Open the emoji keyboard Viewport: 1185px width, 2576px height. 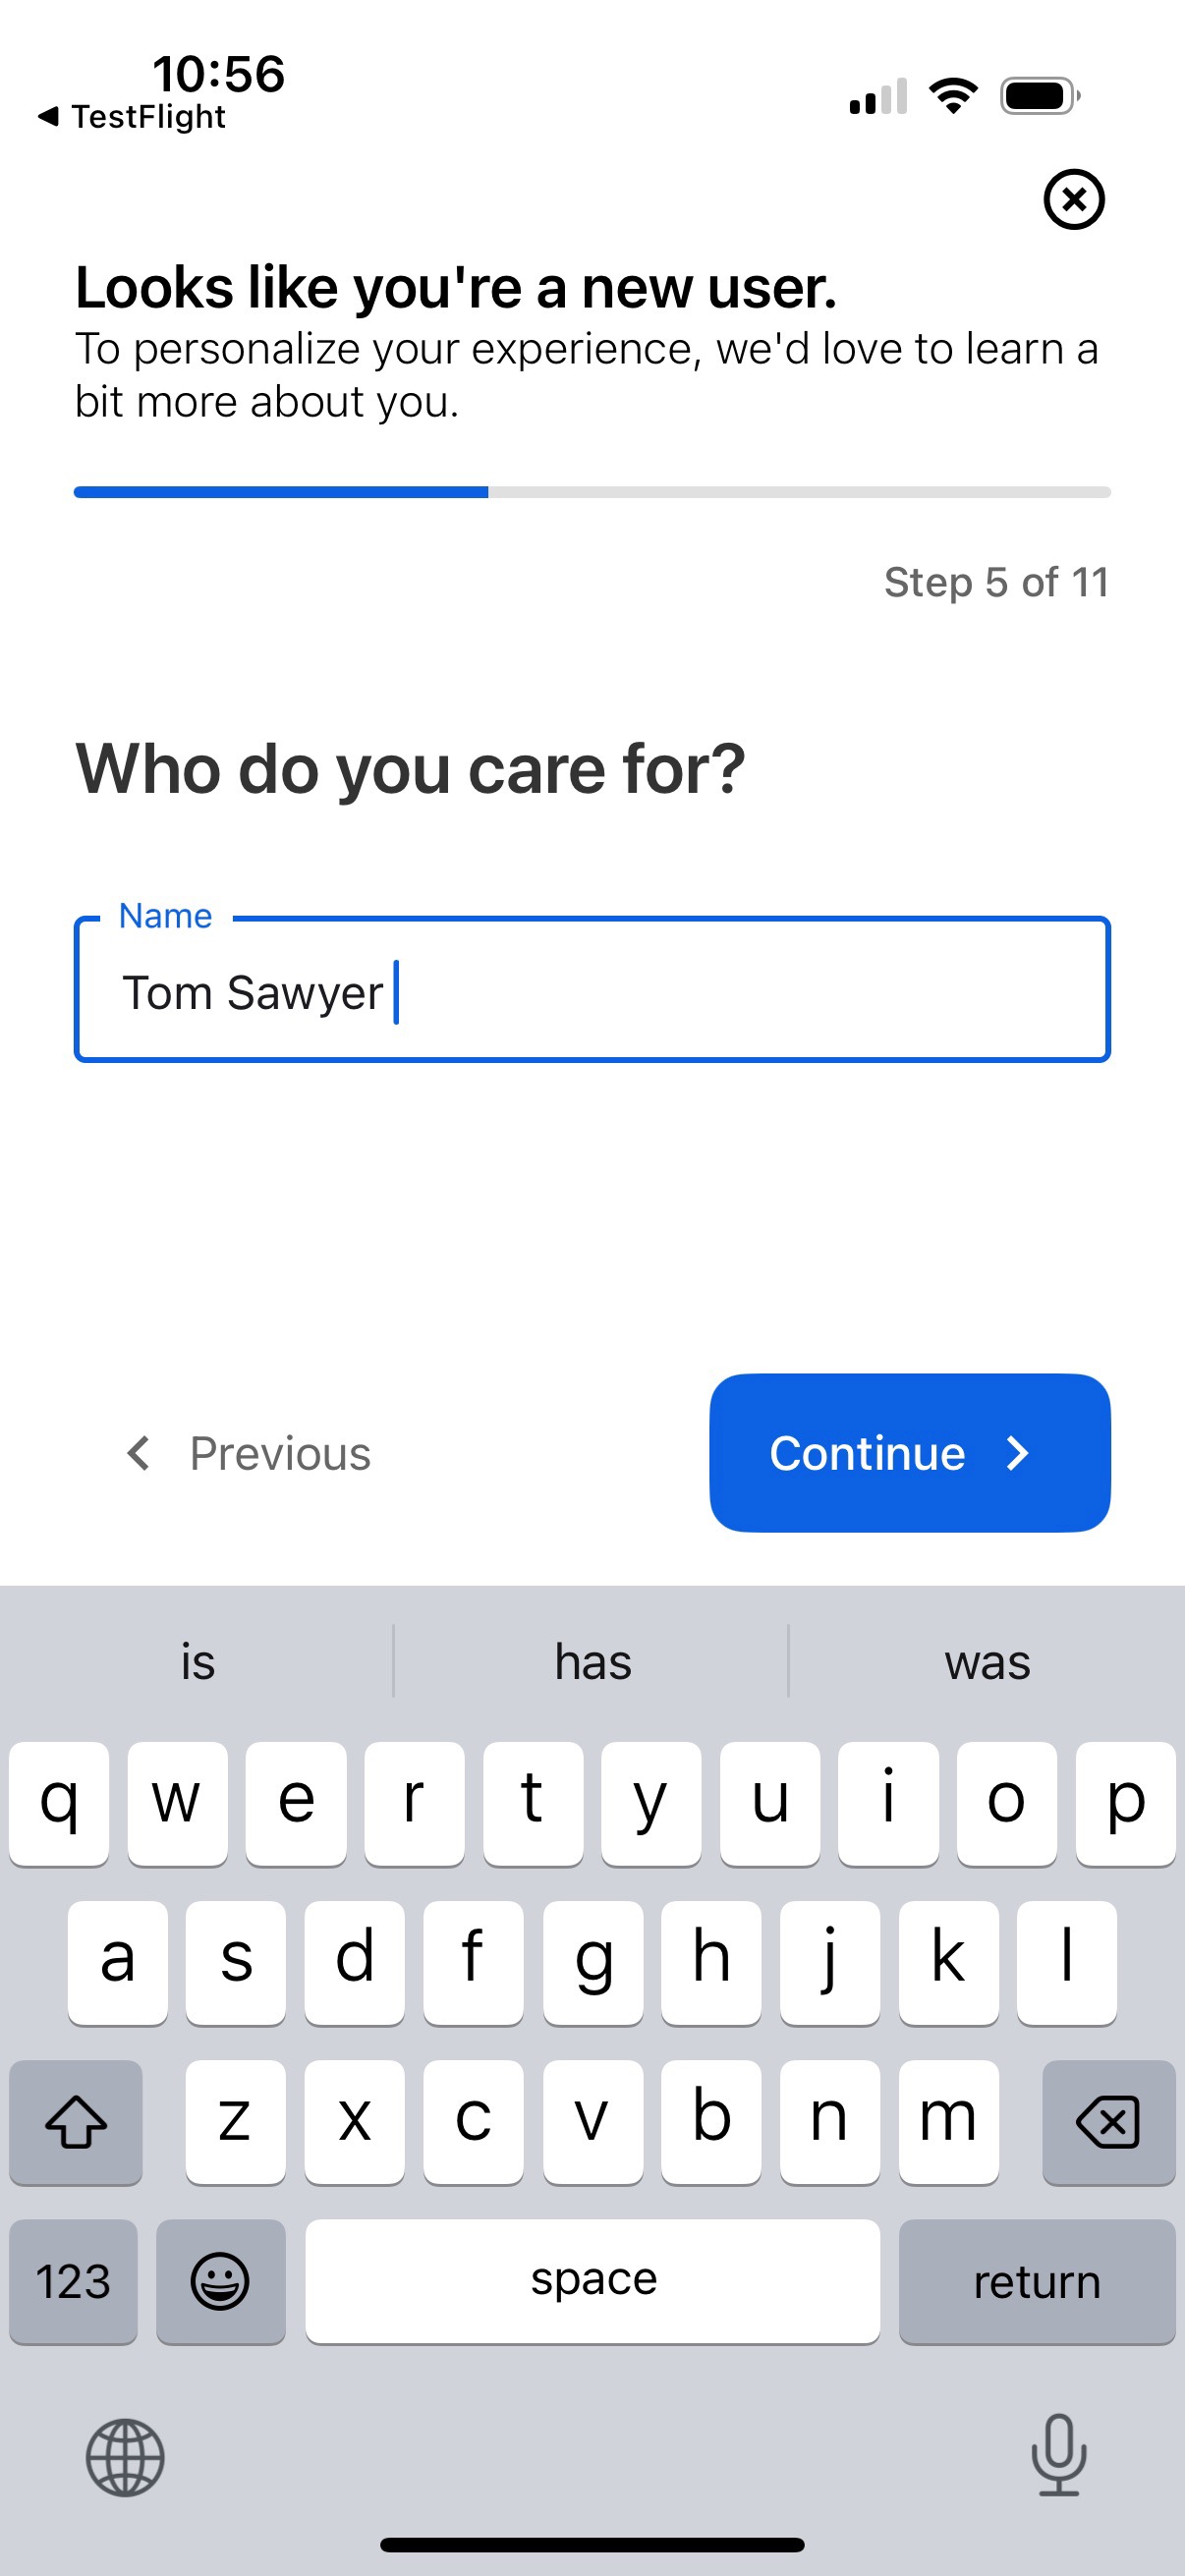220,2281
